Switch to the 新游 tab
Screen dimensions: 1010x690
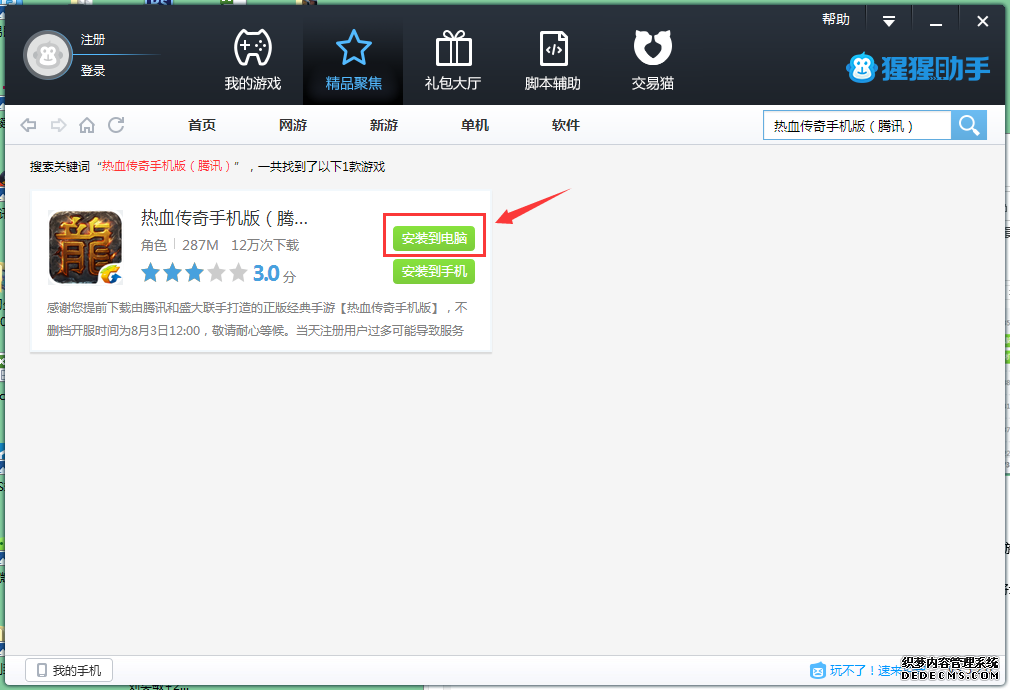click(x=384, y=125)
